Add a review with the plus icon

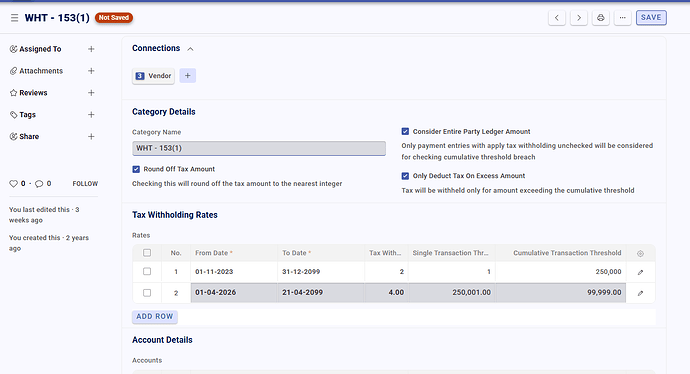click(91, 93)
